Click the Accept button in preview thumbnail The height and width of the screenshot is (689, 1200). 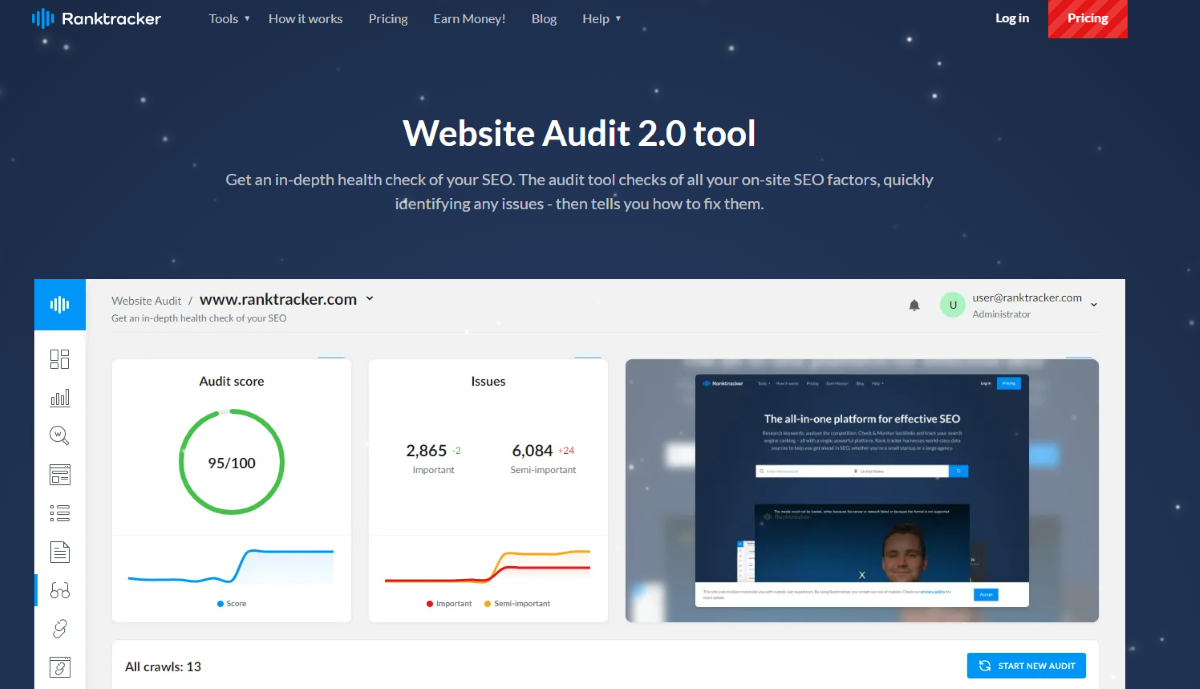(986, 595)
